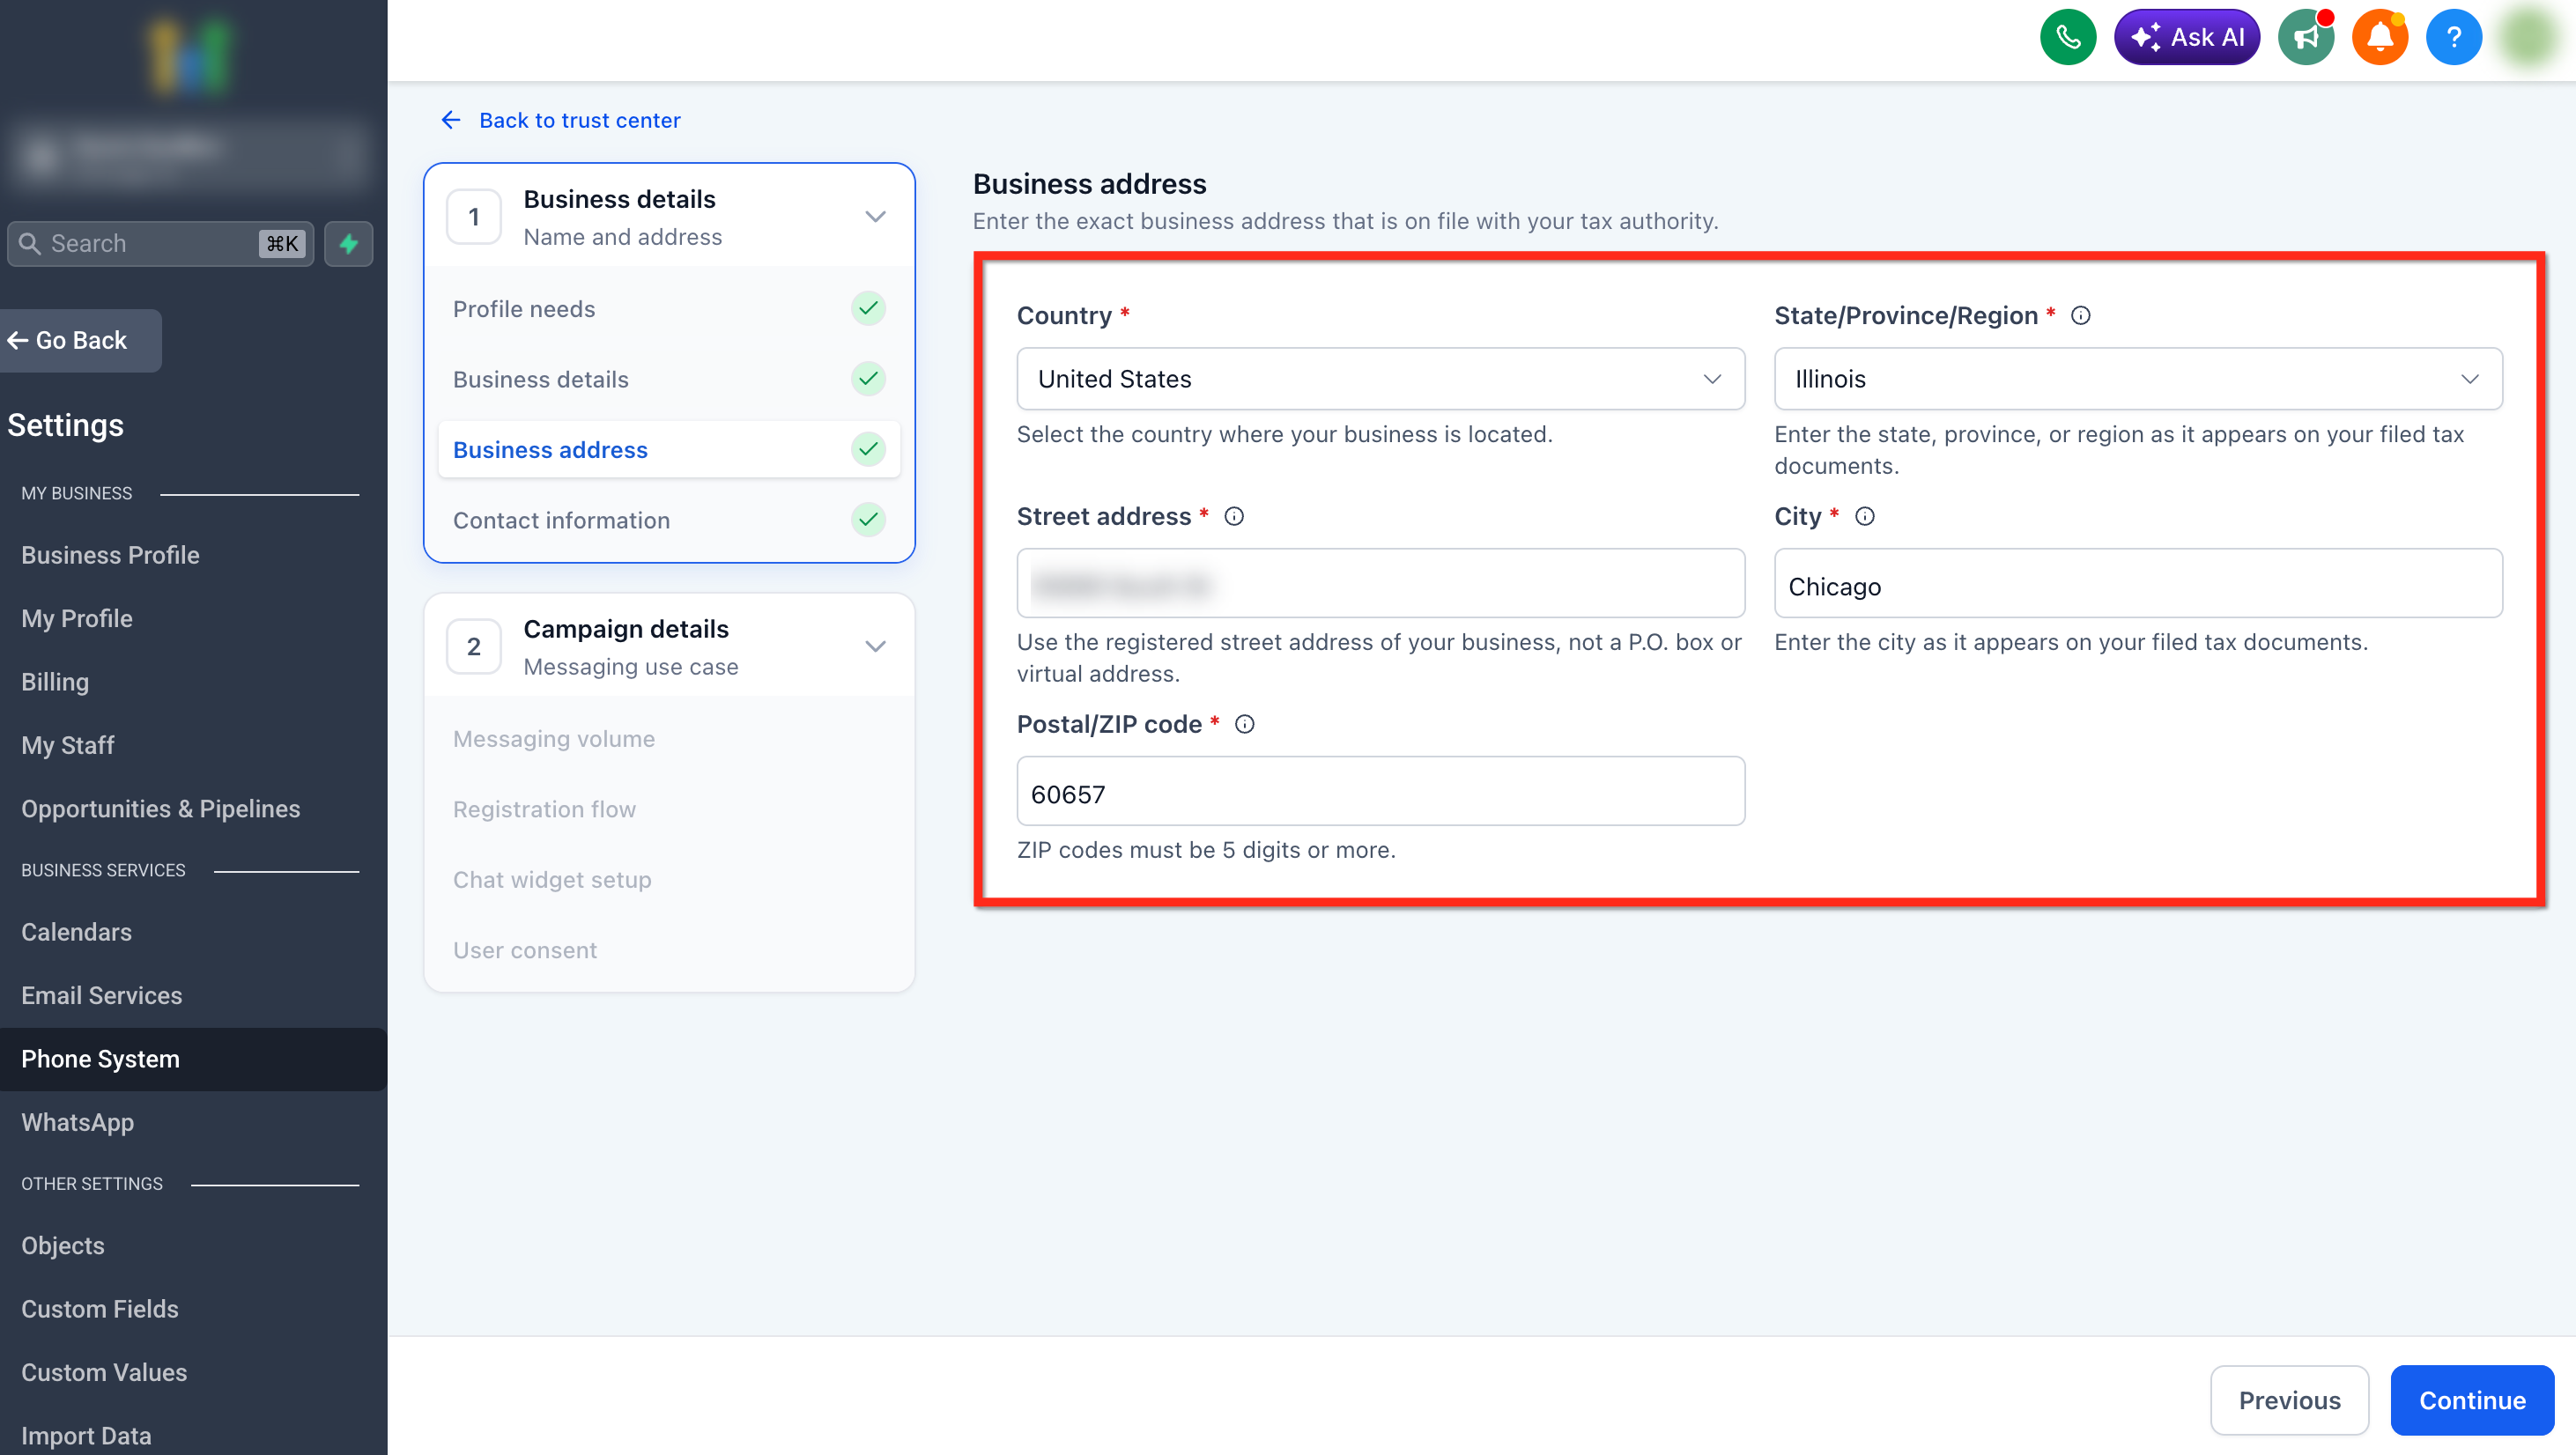This screenshot has width=2576, height=1455.
Task: Open the Country dropdown showing United States
Action: [x=1380, y=379]
